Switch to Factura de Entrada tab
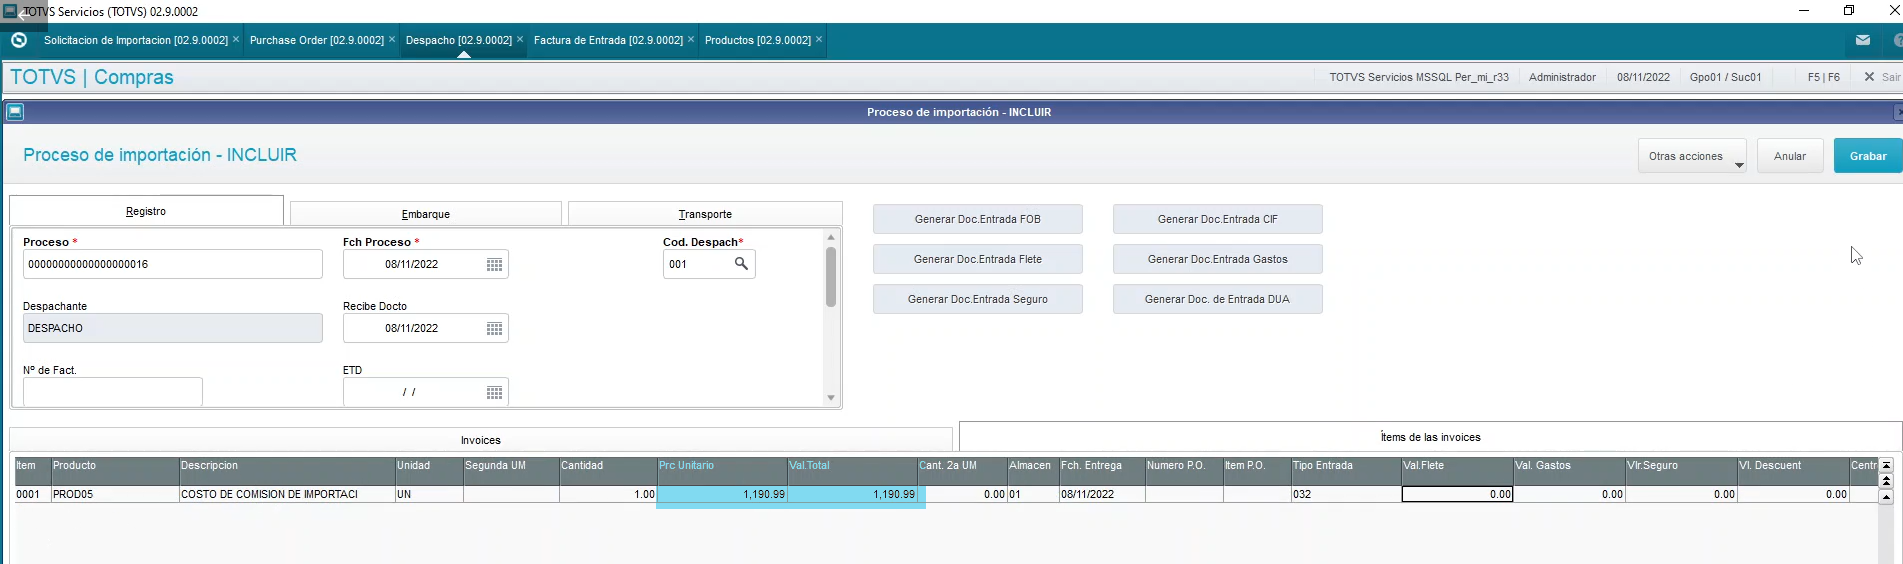The width and height of the screenshot is (1903, 564). (x=608, y=40)
